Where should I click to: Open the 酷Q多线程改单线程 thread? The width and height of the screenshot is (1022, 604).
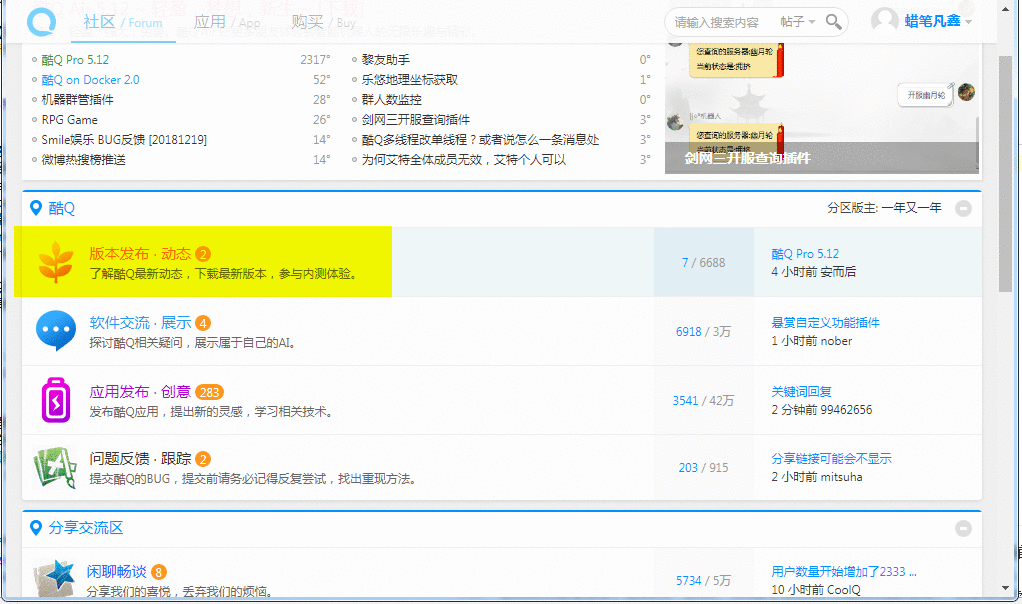point(480,139)
